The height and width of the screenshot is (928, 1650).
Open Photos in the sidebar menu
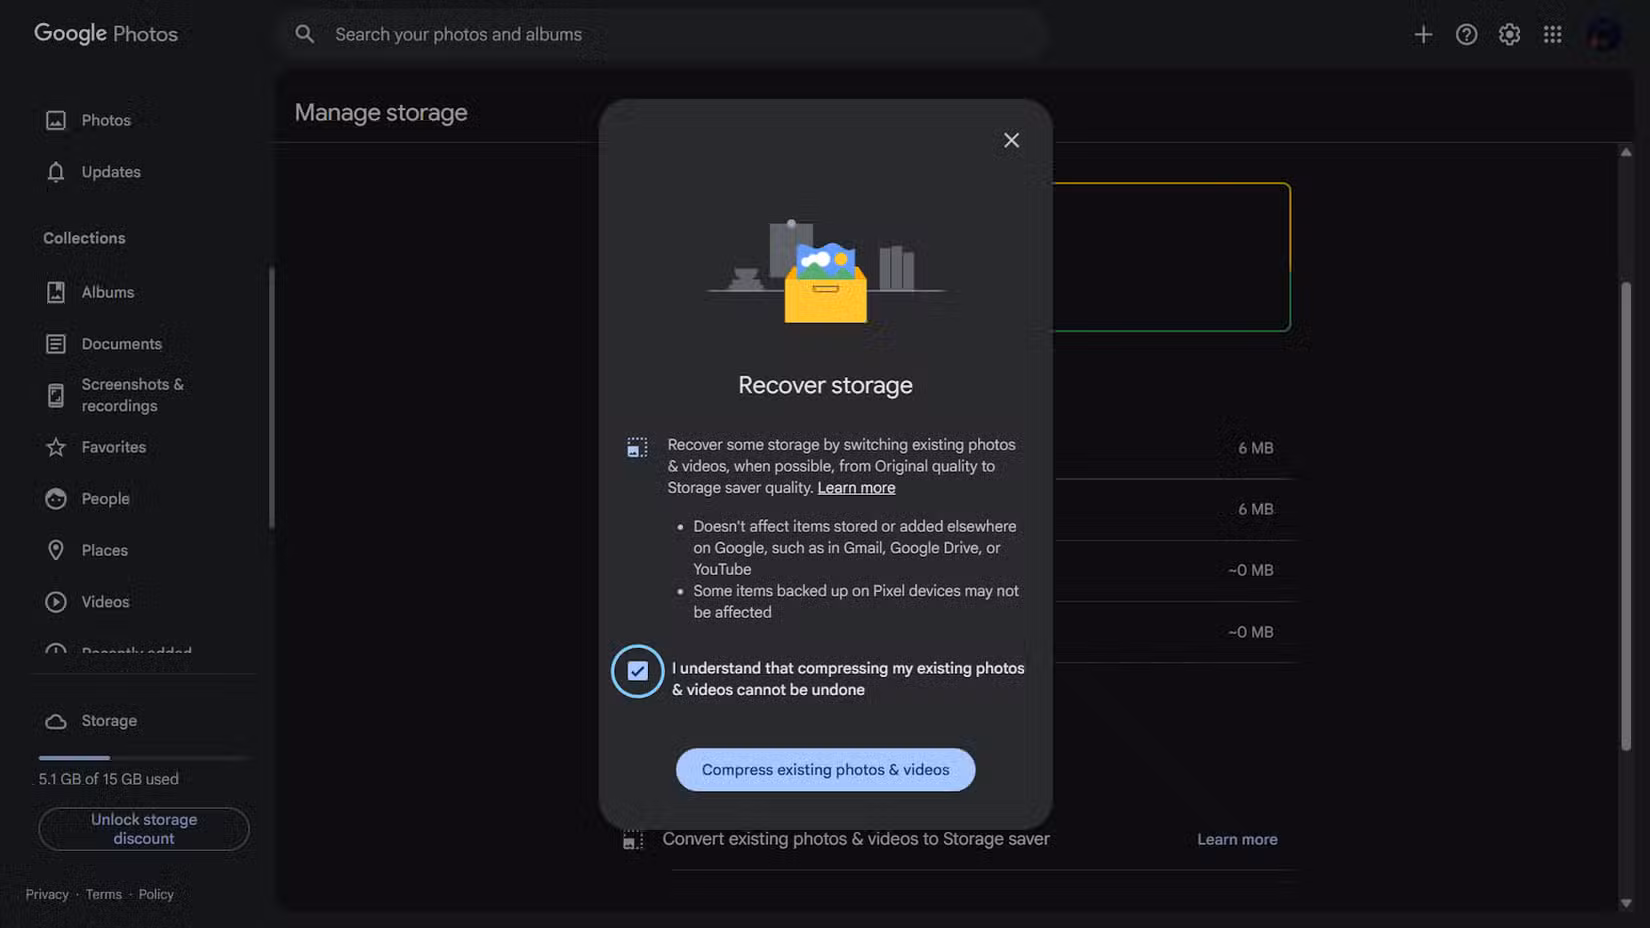tap(105, 120)
